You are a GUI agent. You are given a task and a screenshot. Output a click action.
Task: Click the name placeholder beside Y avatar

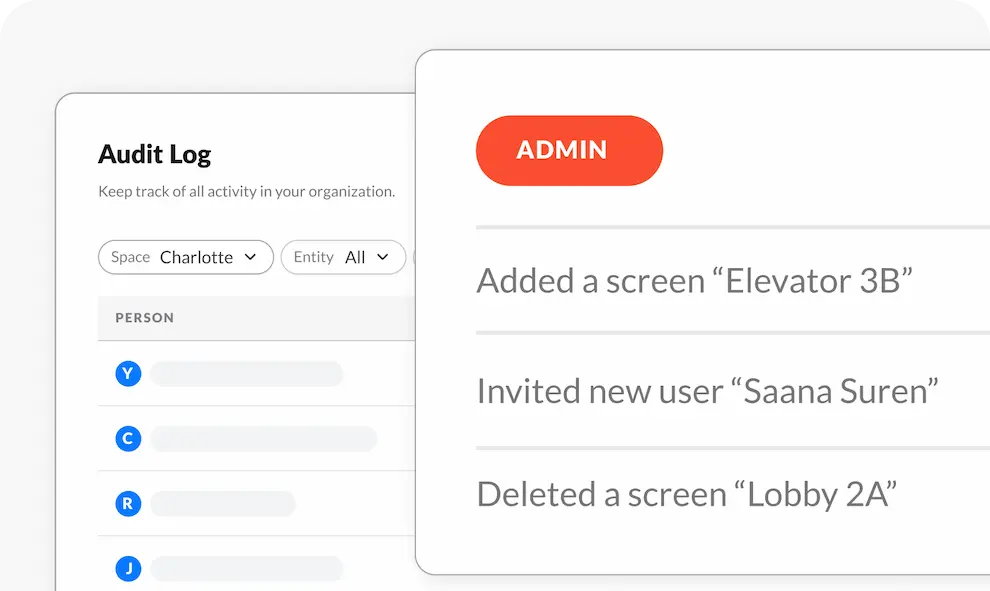tap(247, 374)
